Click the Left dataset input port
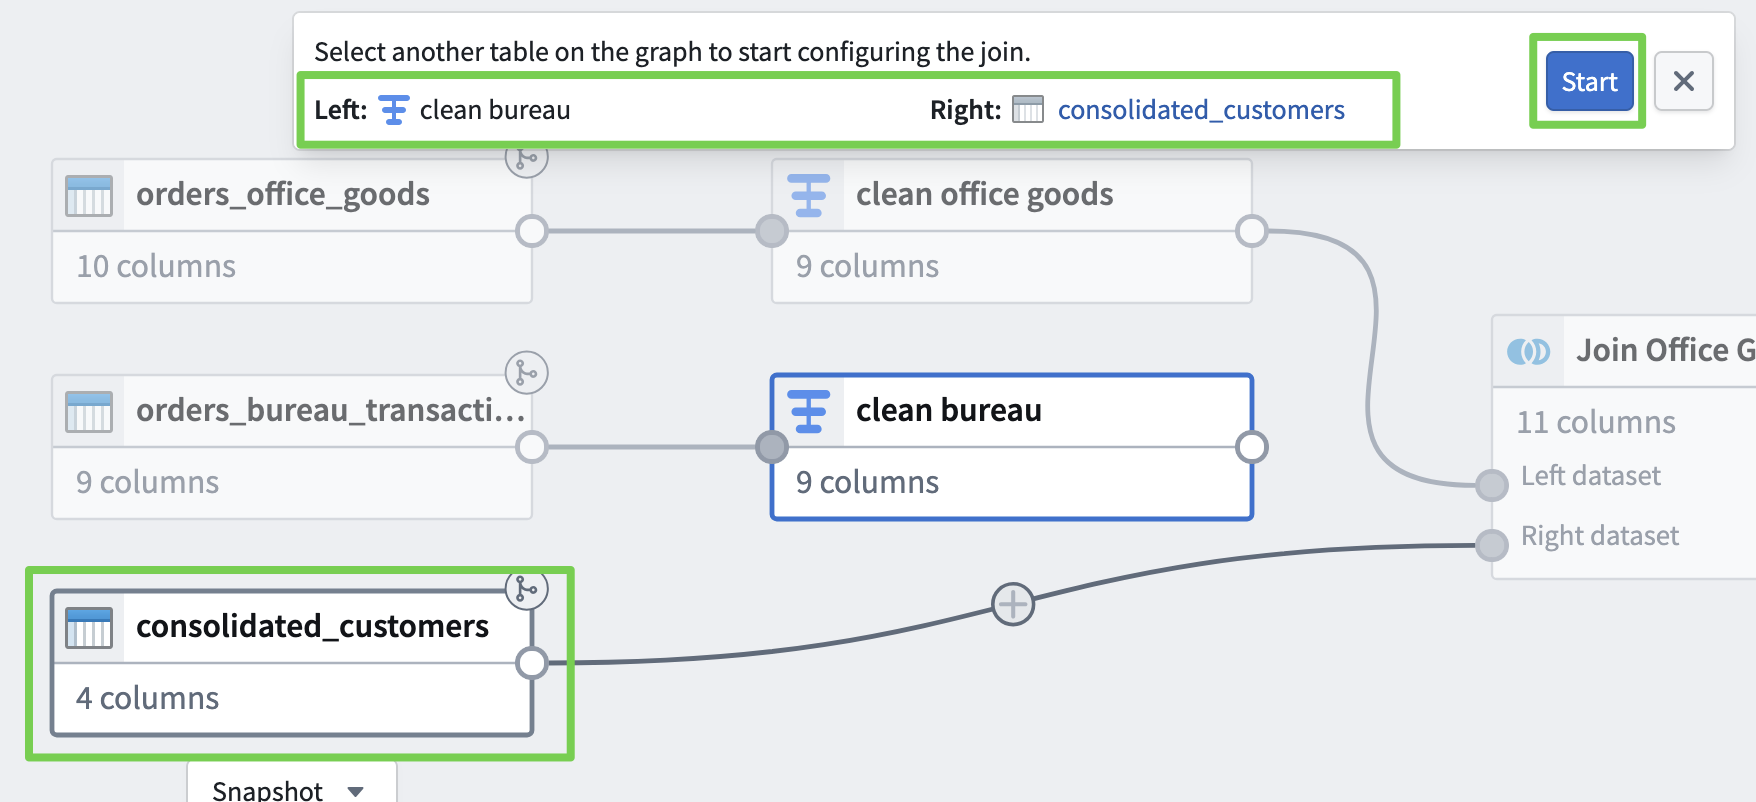Viewport: 1756px width, 802px height. (x=1491, y=485)
